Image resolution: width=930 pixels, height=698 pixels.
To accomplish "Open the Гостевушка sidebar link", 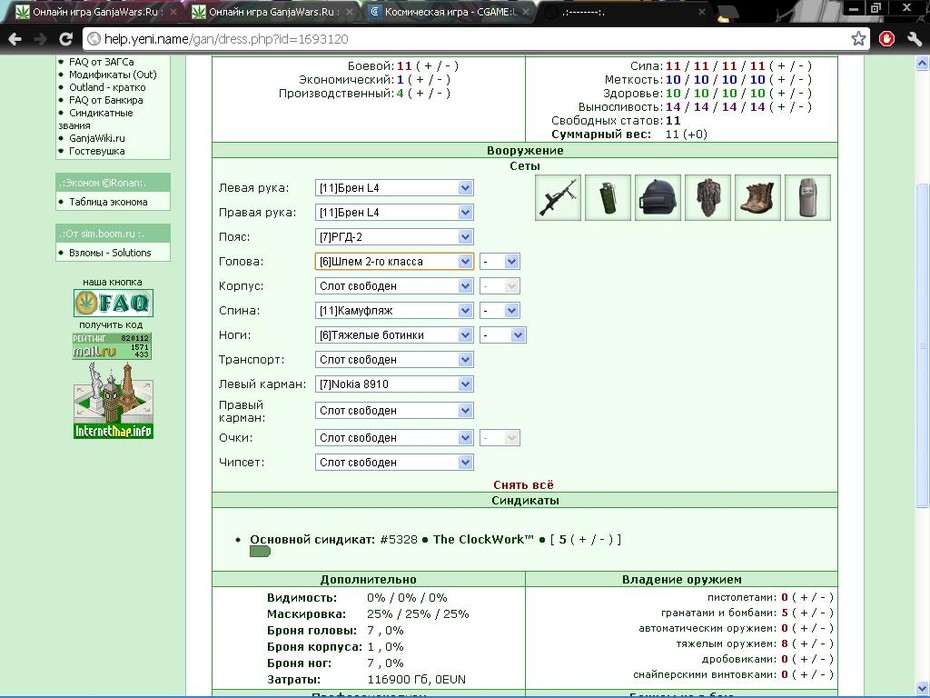I will point(97,151).
